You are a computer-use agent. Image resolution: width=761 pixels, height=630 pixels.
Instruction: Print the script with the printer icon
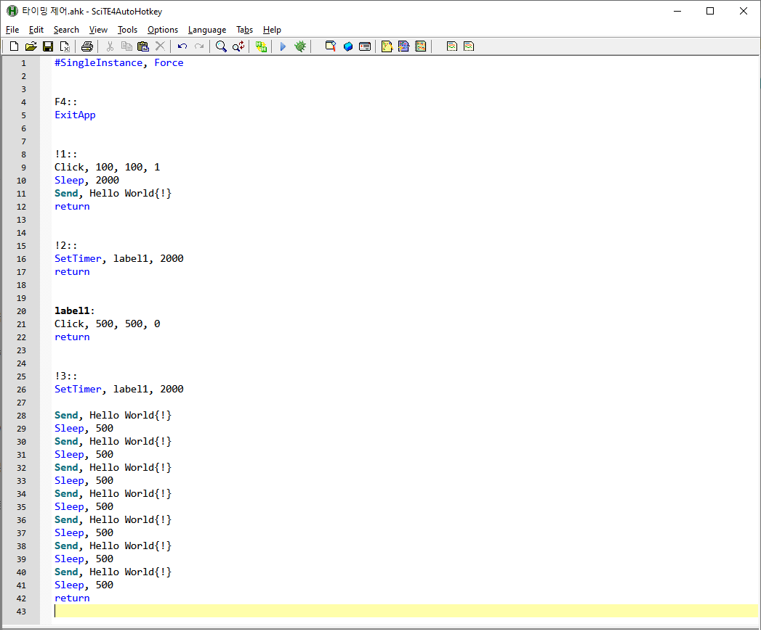tap(87, 47)
